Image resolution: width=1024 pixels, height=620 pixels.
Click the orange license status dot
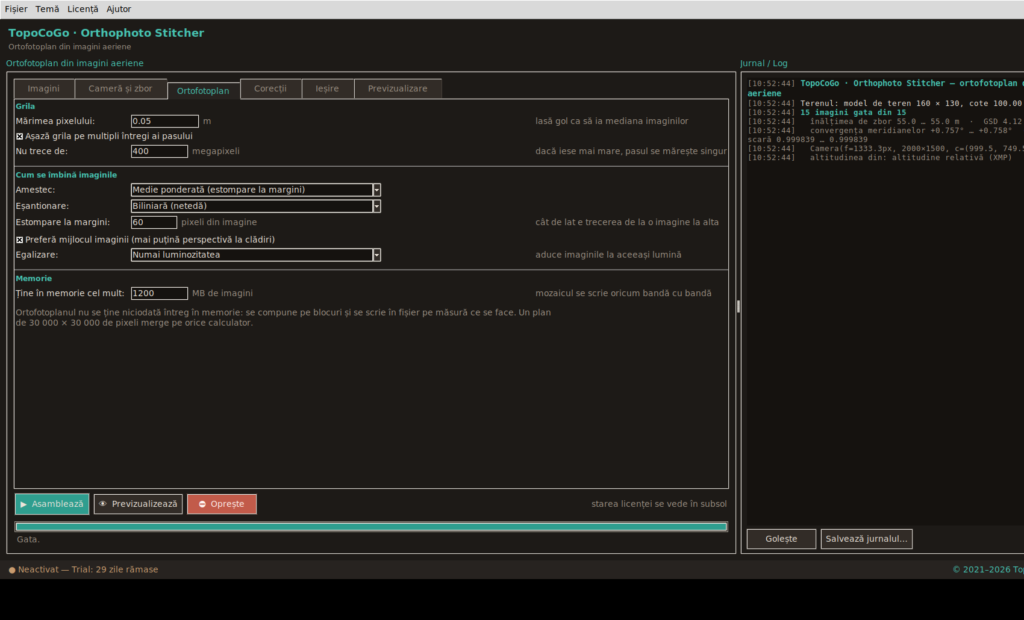12,570
